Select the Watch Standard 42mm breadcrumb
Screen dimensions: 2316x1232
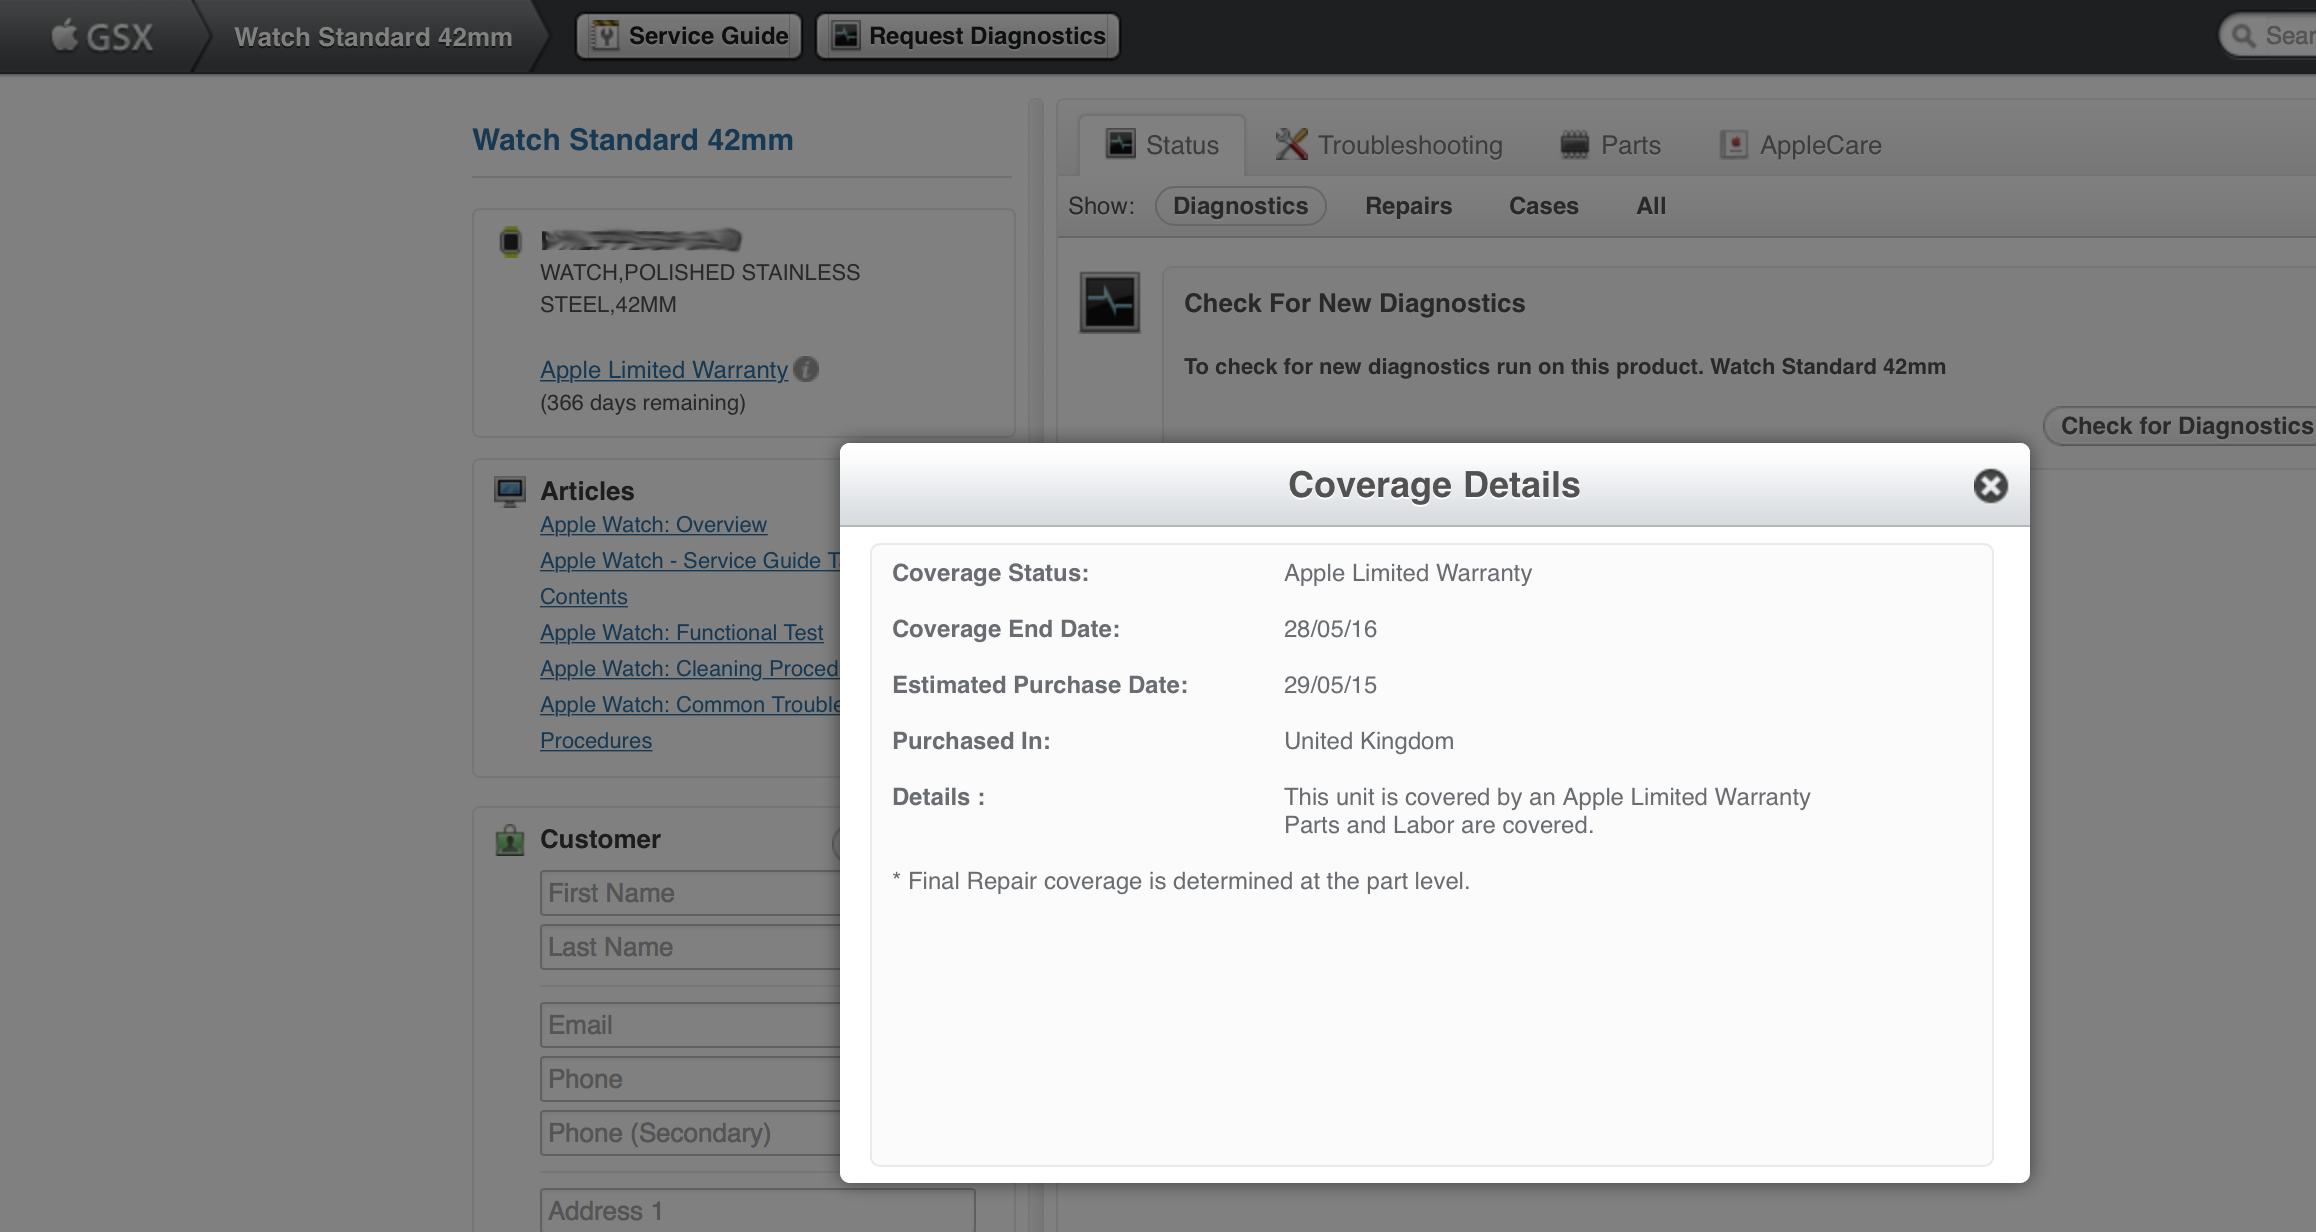point(373,37)
